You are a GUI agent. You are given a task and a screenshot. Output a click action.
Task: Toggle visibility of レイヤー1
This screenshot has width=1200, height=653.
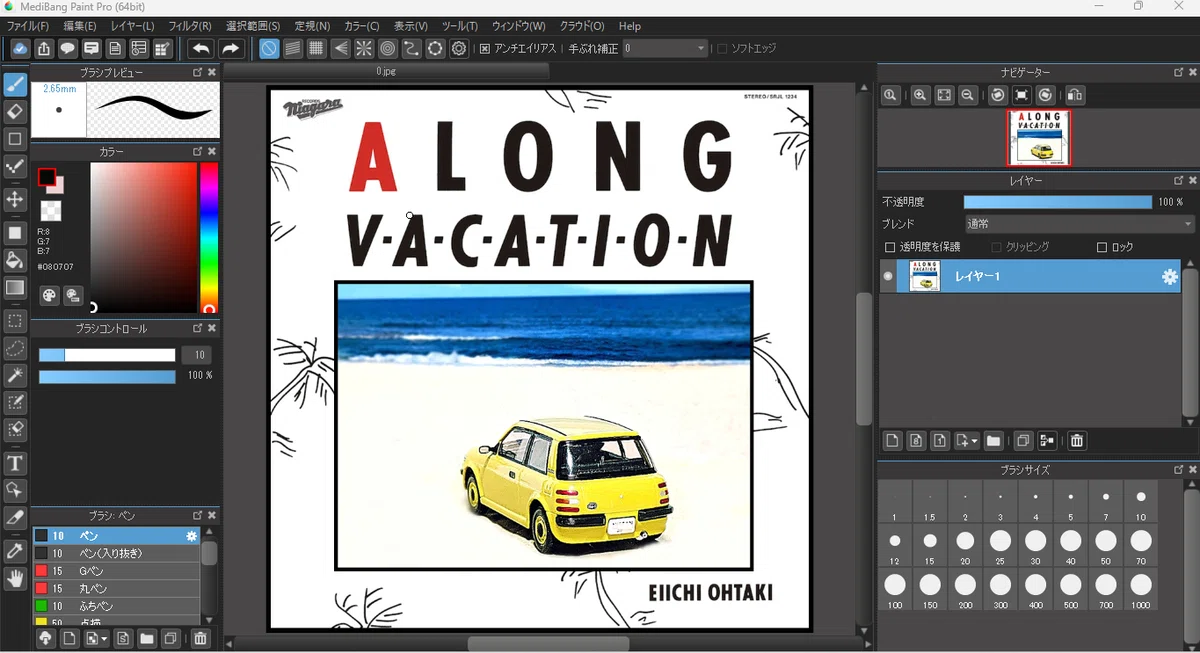tap(888, 276)
